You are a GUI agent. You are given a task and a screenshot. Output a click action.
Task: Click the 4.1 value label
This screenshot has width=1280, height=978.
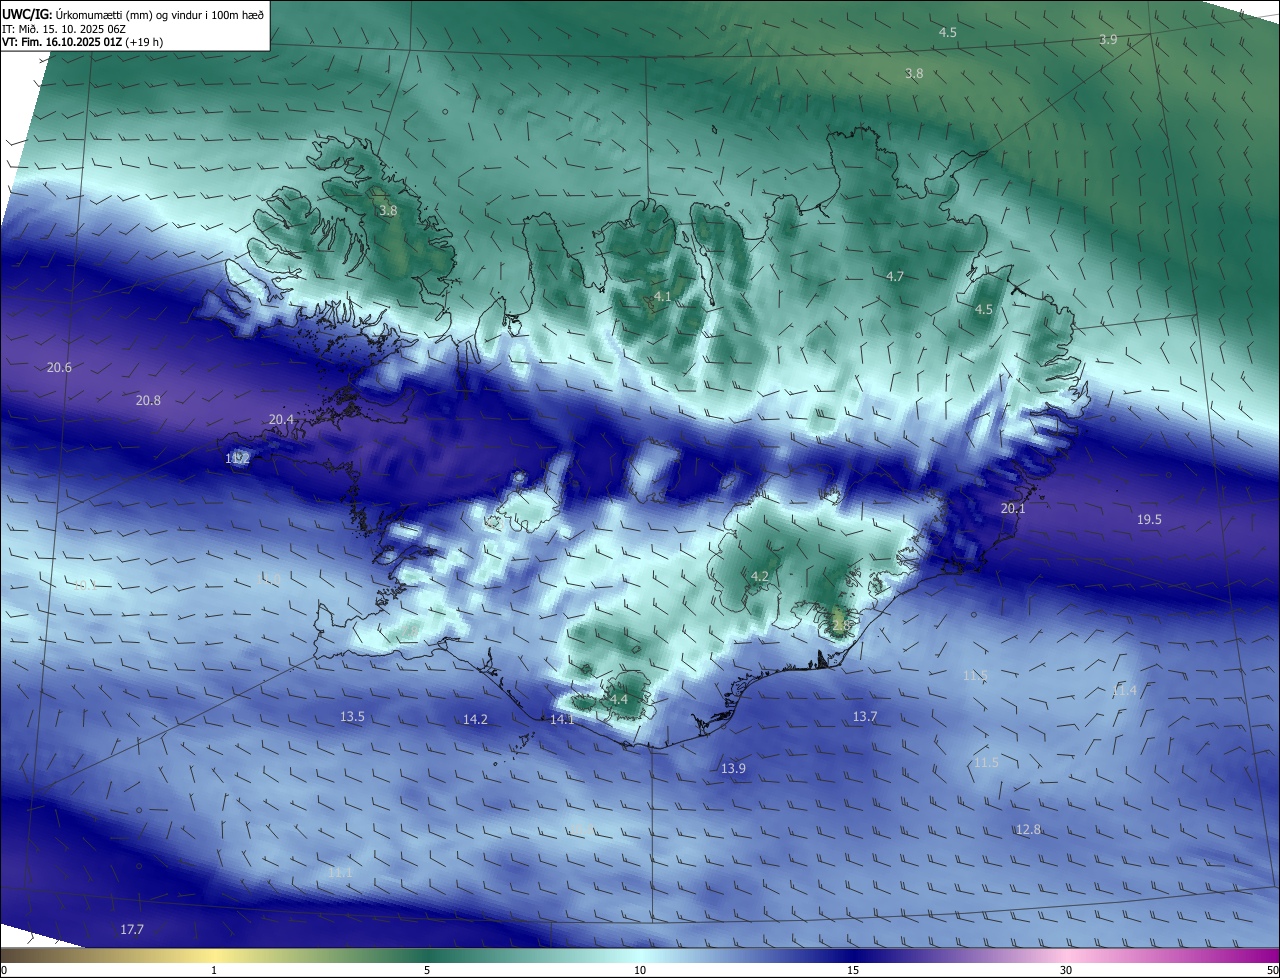tap(662, 297)
